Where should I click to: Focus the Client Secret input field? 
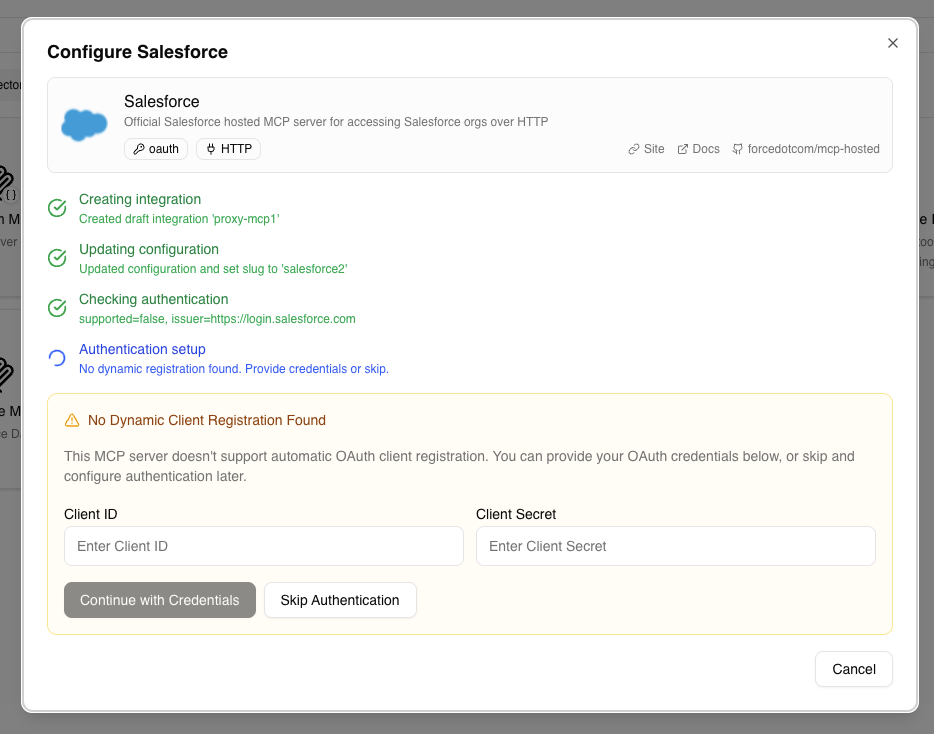pos(675,546)
